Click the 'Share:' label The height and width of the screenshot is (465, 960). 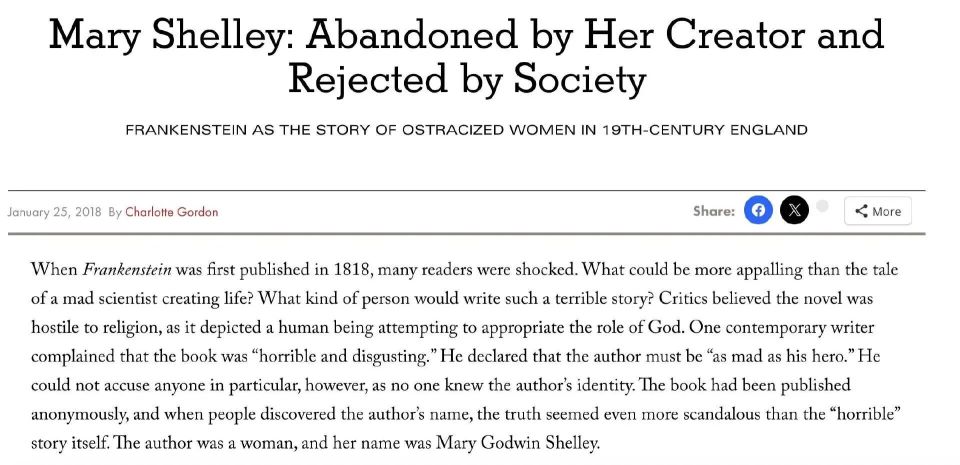coord(713,211)
